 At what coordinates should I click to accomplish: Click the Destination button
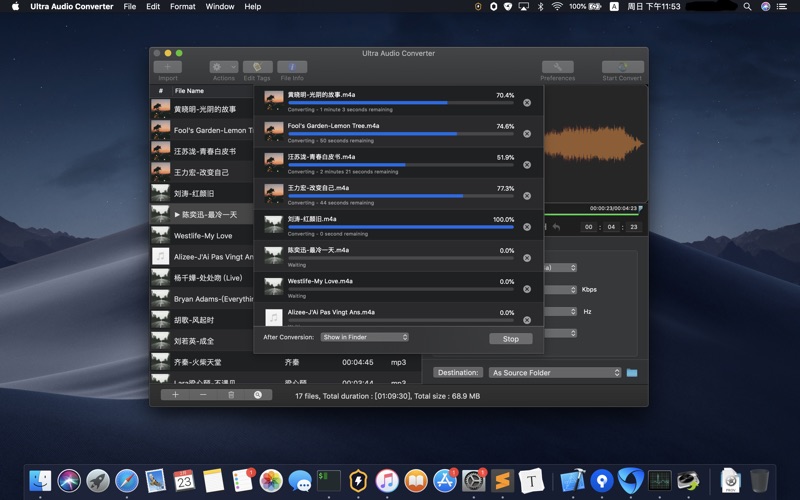pyautogui.click(x=458, y=372)
